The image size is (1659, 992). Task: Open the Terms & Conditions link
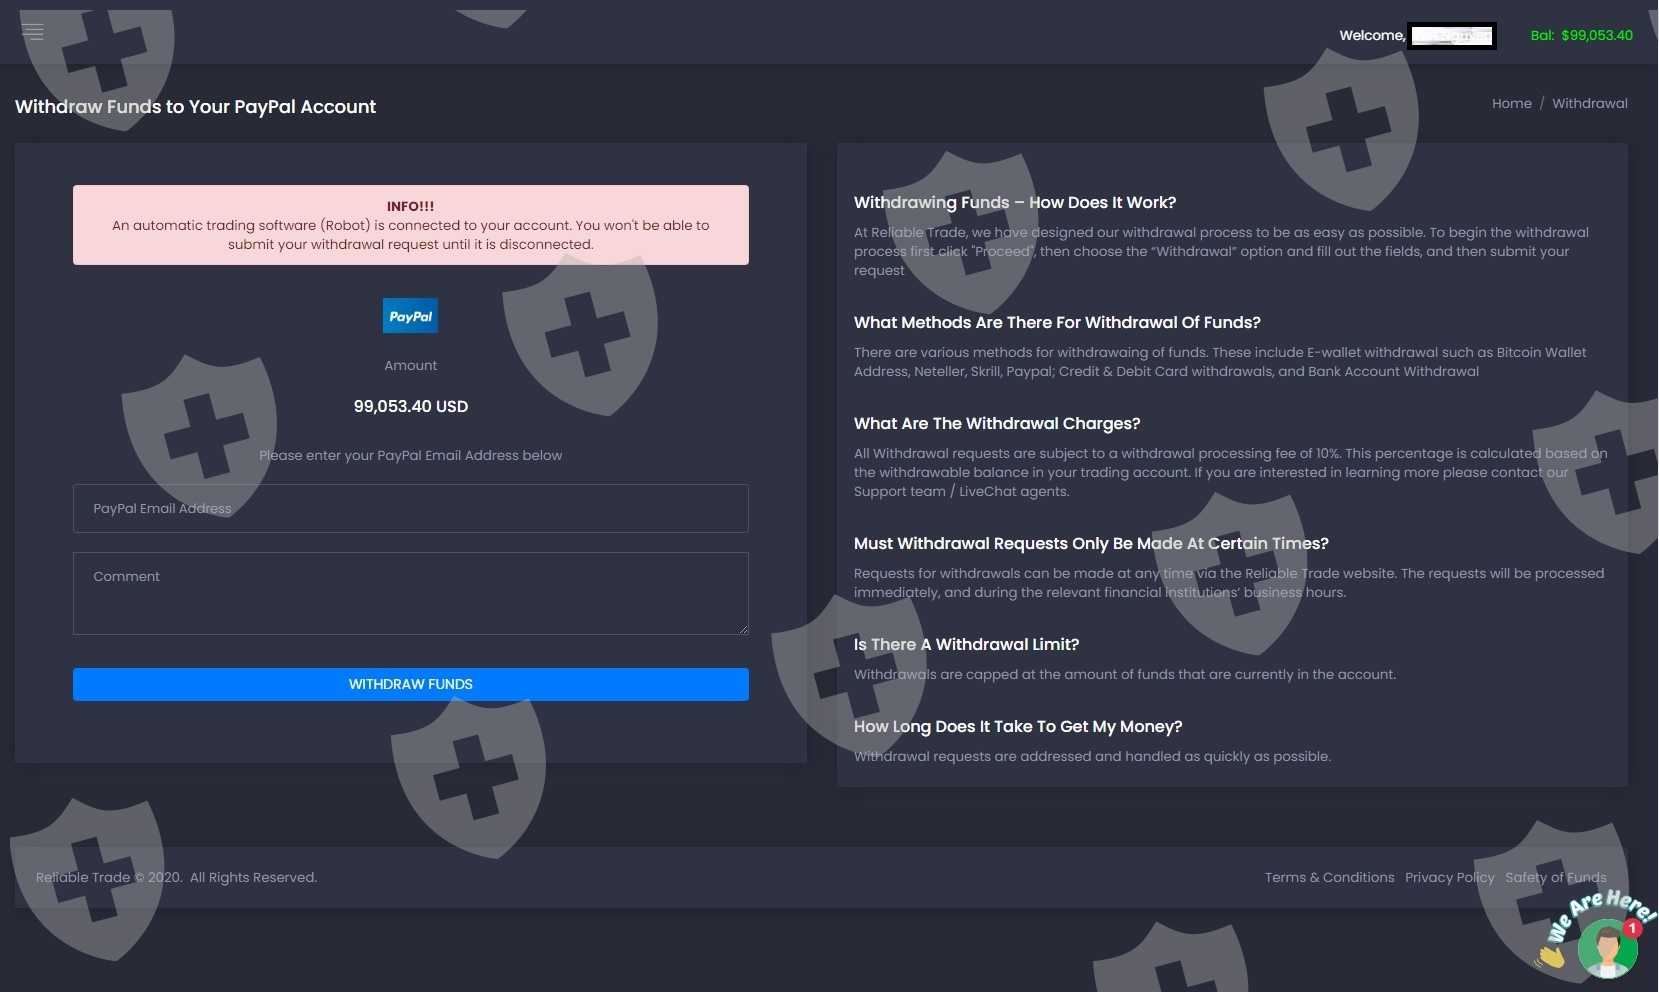[x=1329, y=877]
